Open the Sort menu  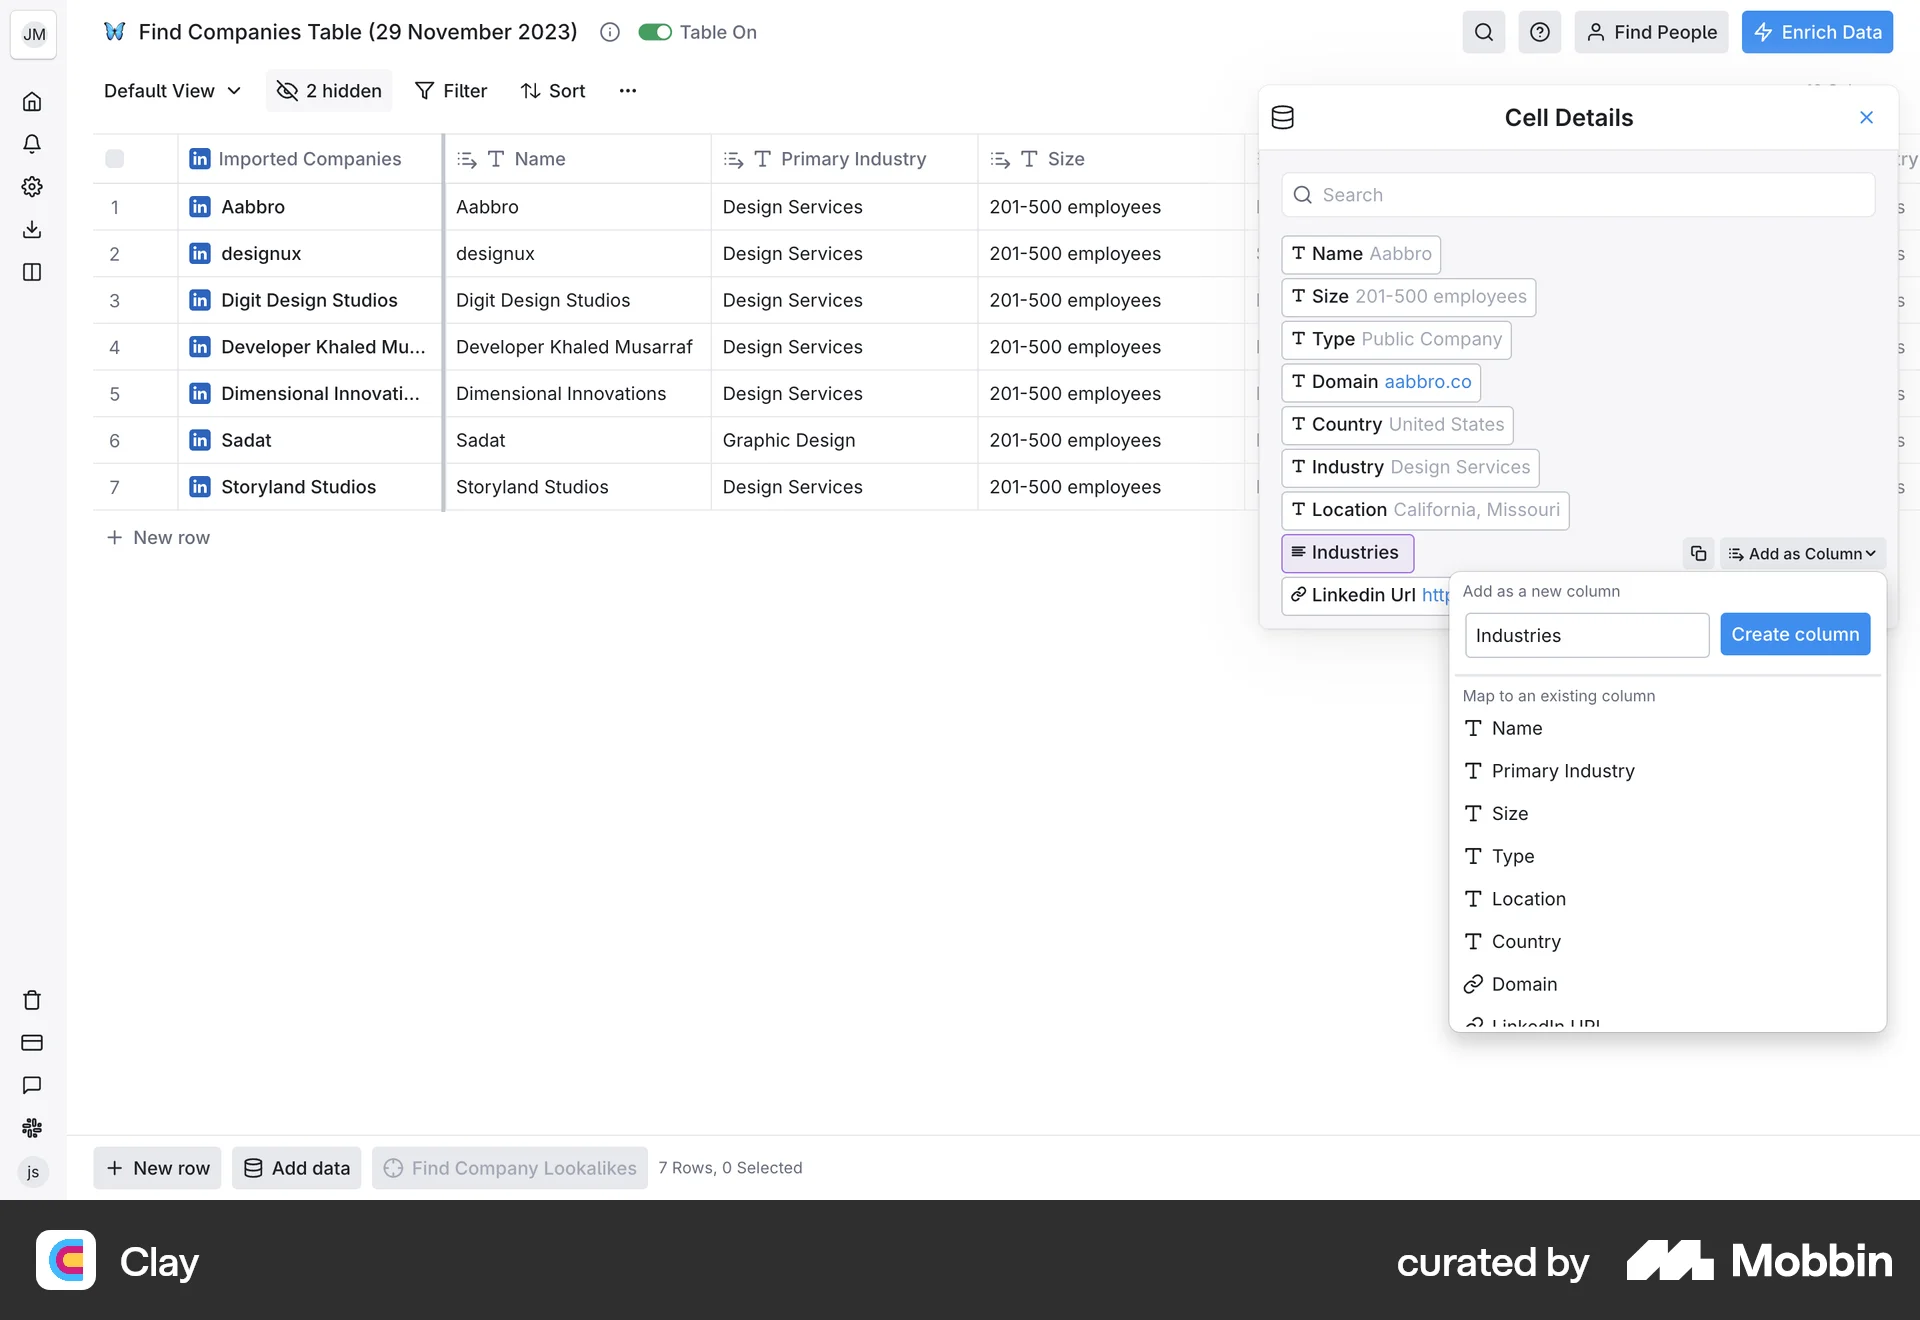pyautogui.click(x=553, y=90)
